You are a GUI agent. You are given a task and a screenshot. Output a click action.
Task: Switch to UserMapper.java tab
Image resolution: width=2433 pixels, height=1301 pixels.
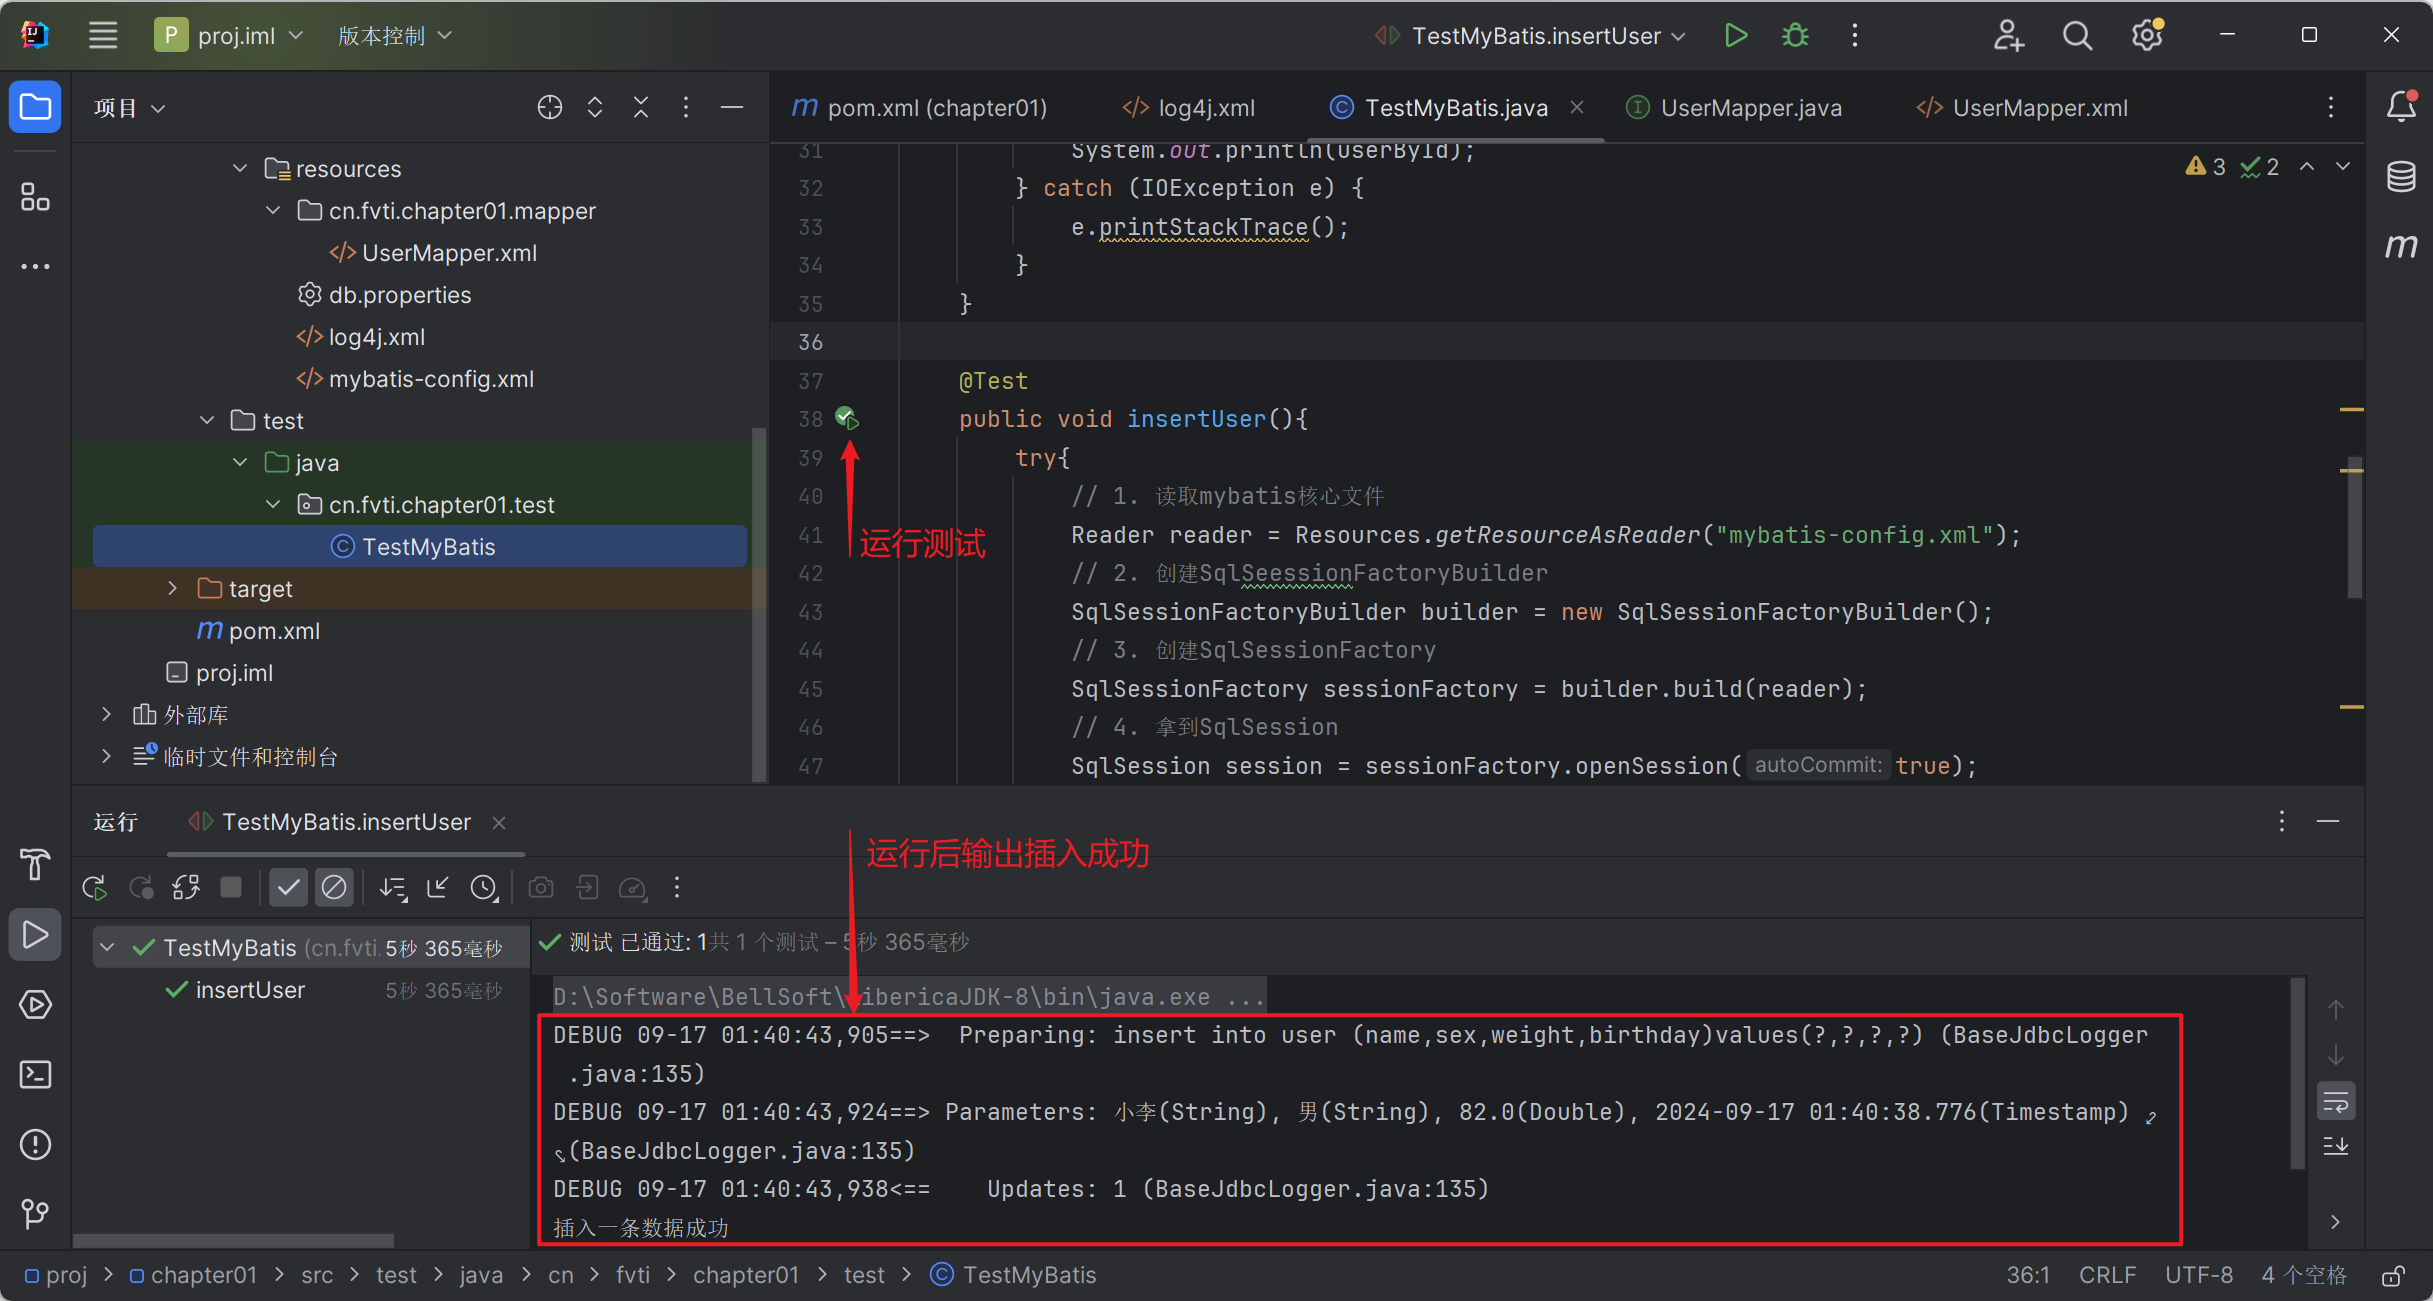1735,107
